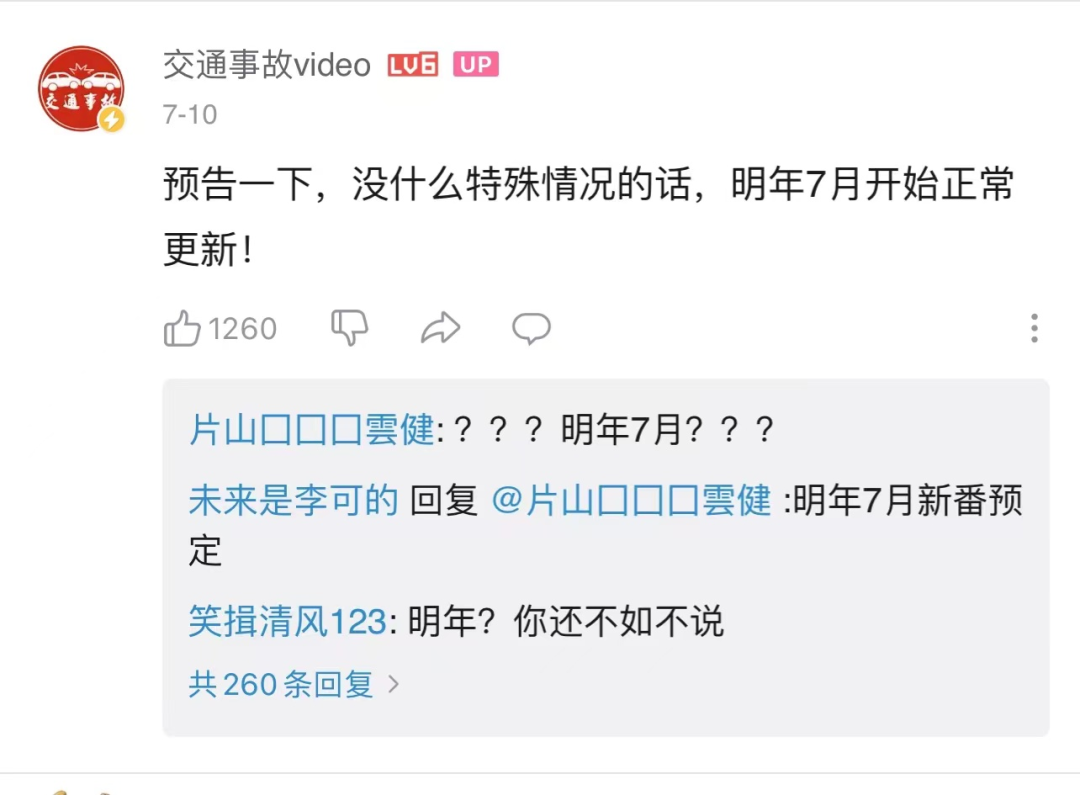Open commenter 片山口口口雲健 profile

click(311, 430)
